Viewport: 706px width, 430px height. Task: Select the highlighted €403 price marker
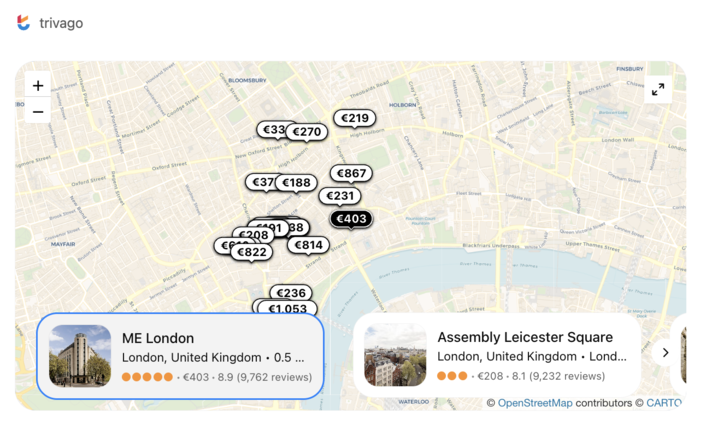(x=351, y=219)
